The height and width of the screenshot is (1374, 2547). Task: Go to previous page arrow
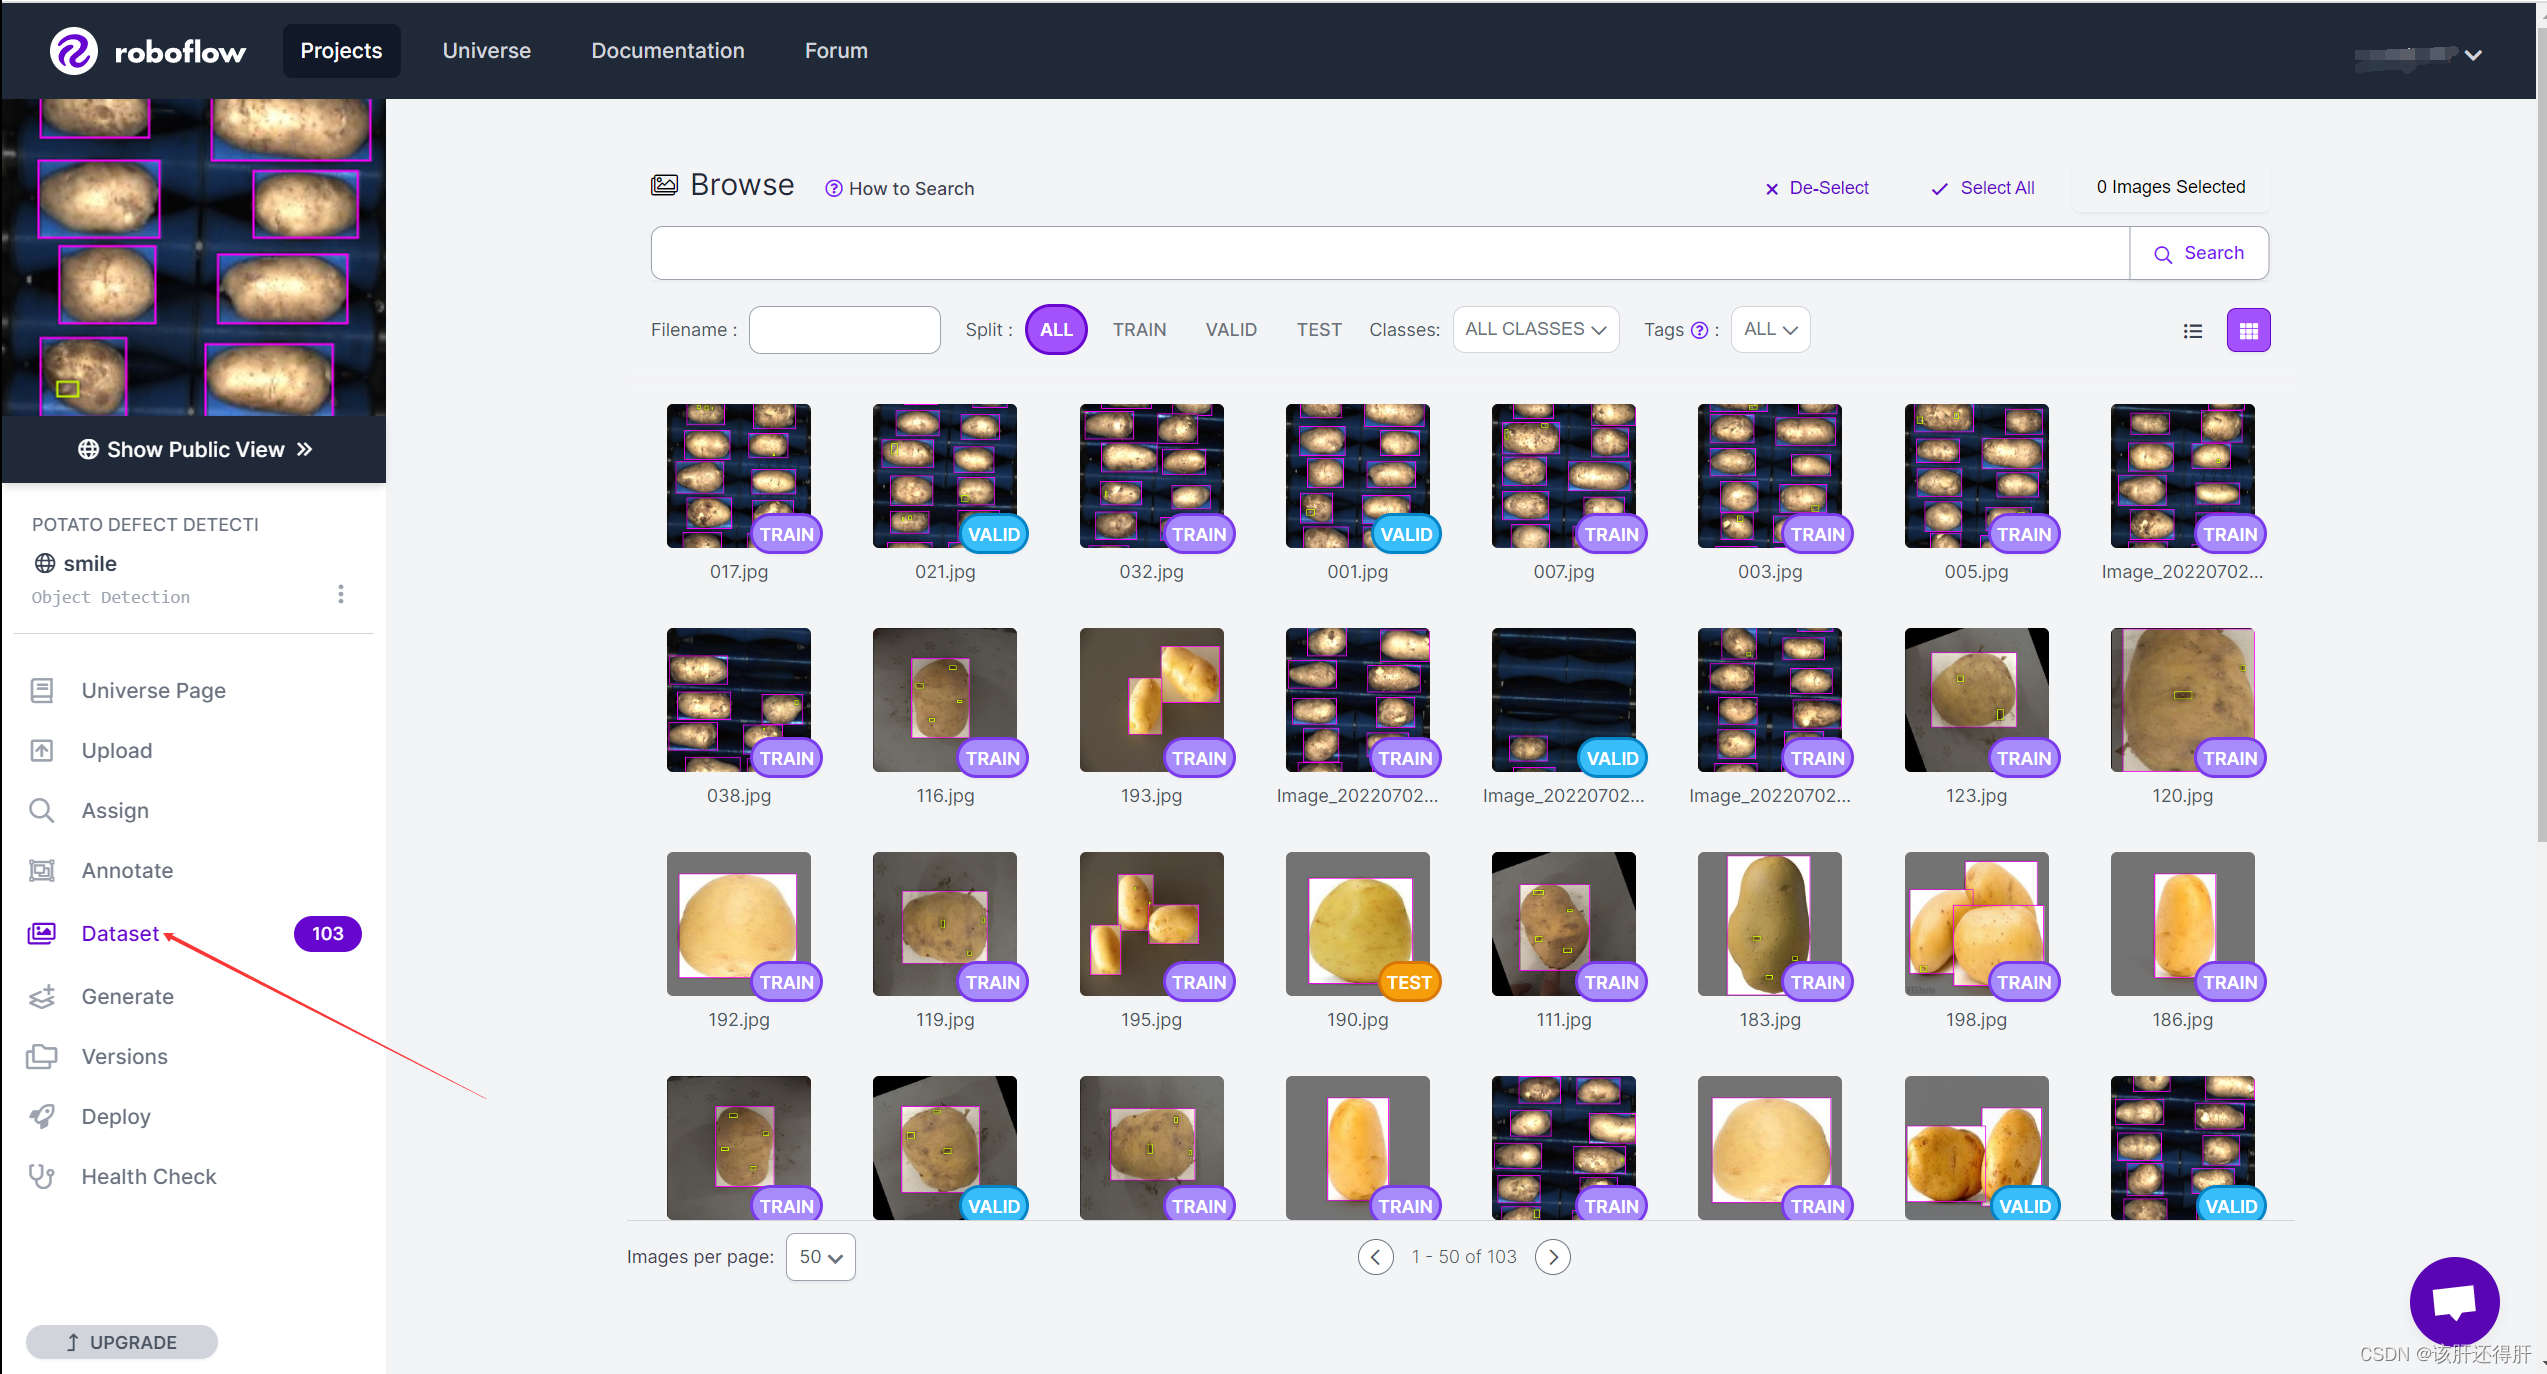coord(1375,1257)
